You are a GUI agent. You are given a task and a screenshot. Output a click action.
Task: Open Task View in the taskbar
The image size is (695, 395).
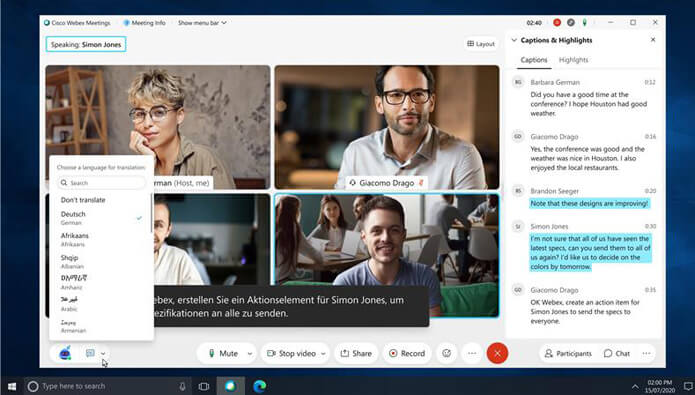(204, 386)
